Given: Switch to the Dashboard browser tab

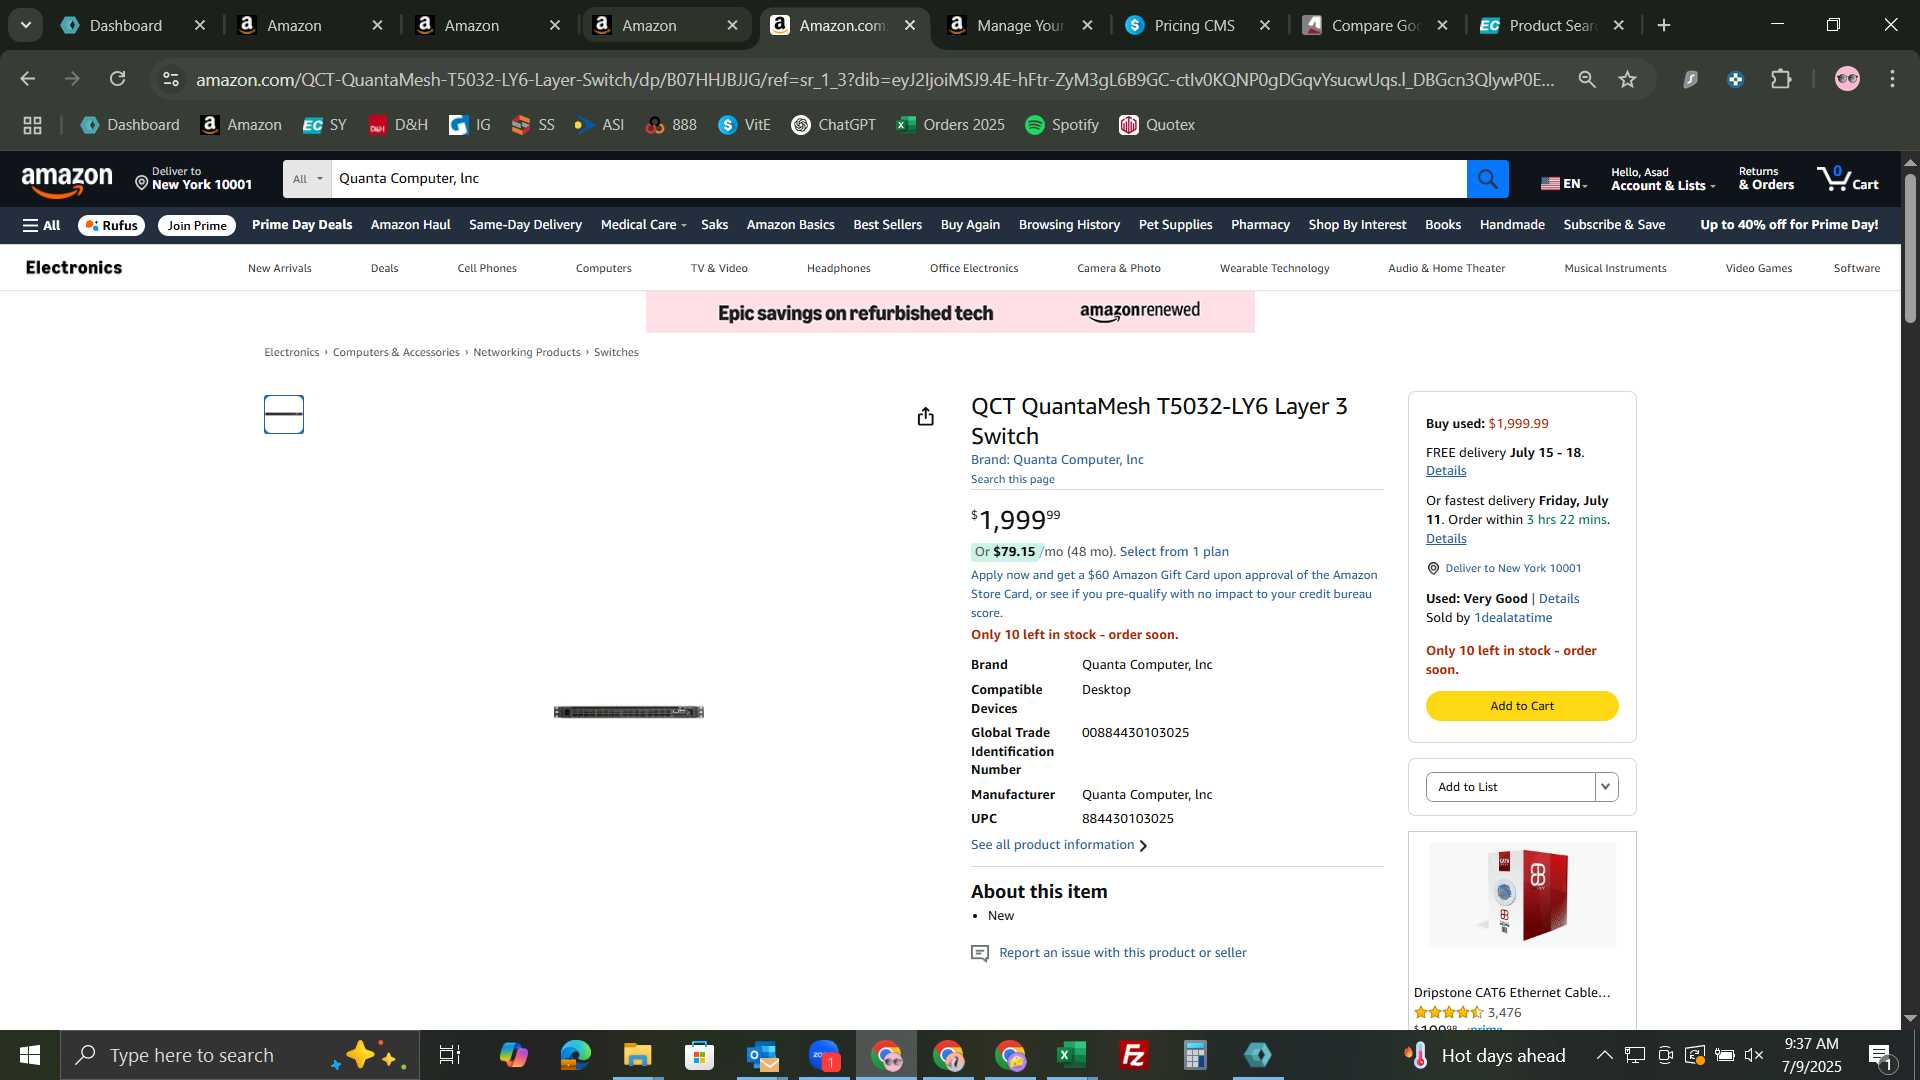Looking at the screenshot, I should click(133, 25).
